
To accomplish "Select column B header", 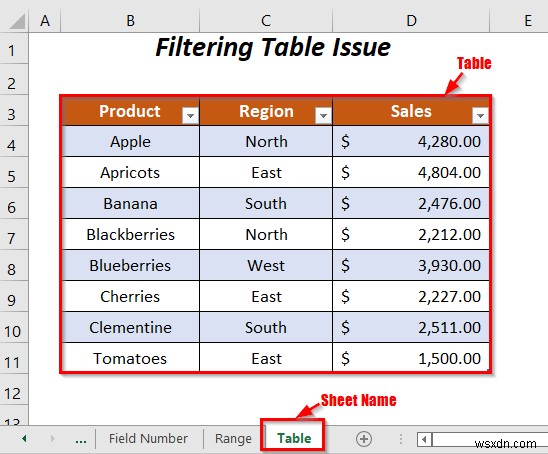I will pos(130,21).
